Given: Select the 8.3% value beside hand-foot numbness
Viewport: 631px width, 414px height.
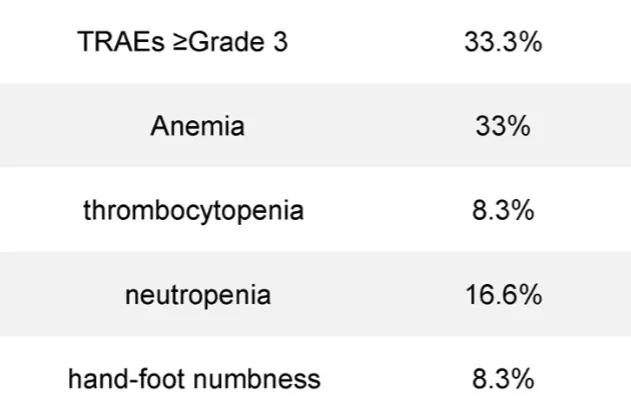Looking at the screenshot, I should tap(503, 380).
